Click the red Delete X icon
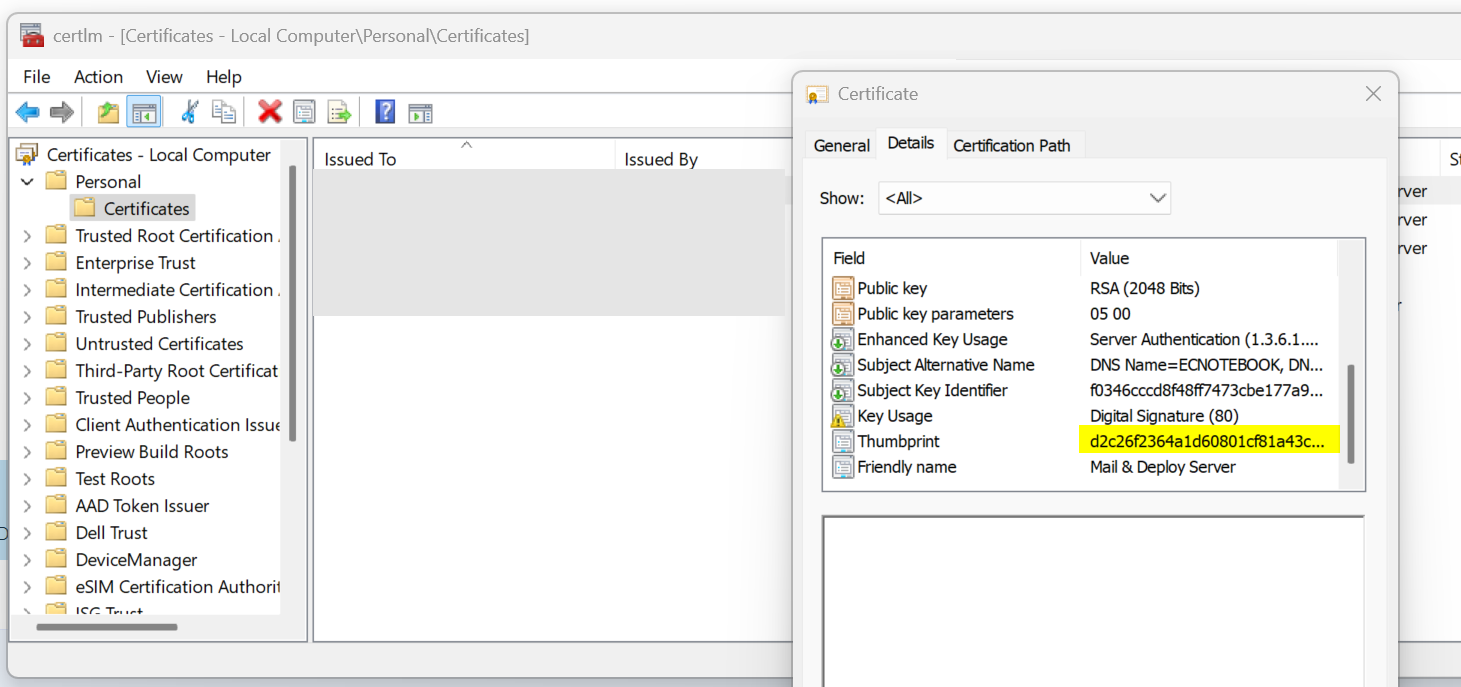 click(269, 112)
